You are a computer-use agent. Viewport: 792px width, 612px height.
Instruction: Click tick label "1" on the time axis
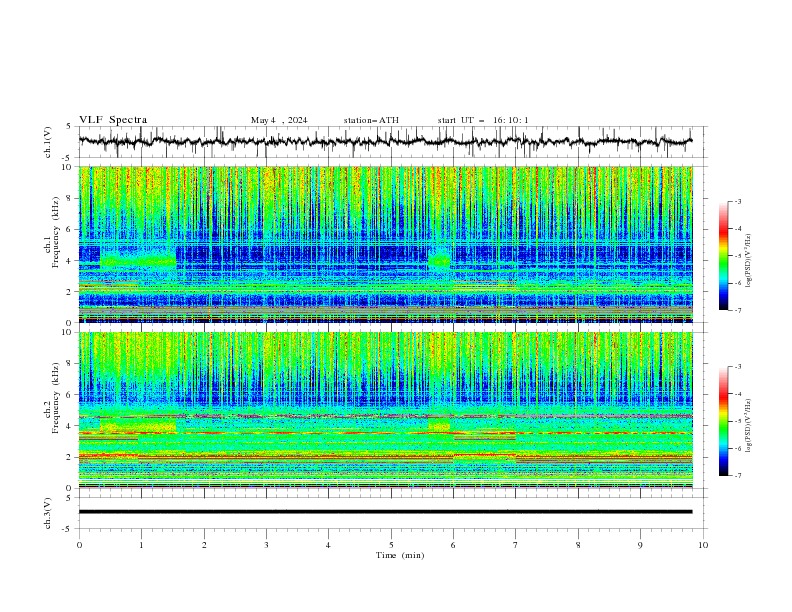141,545
